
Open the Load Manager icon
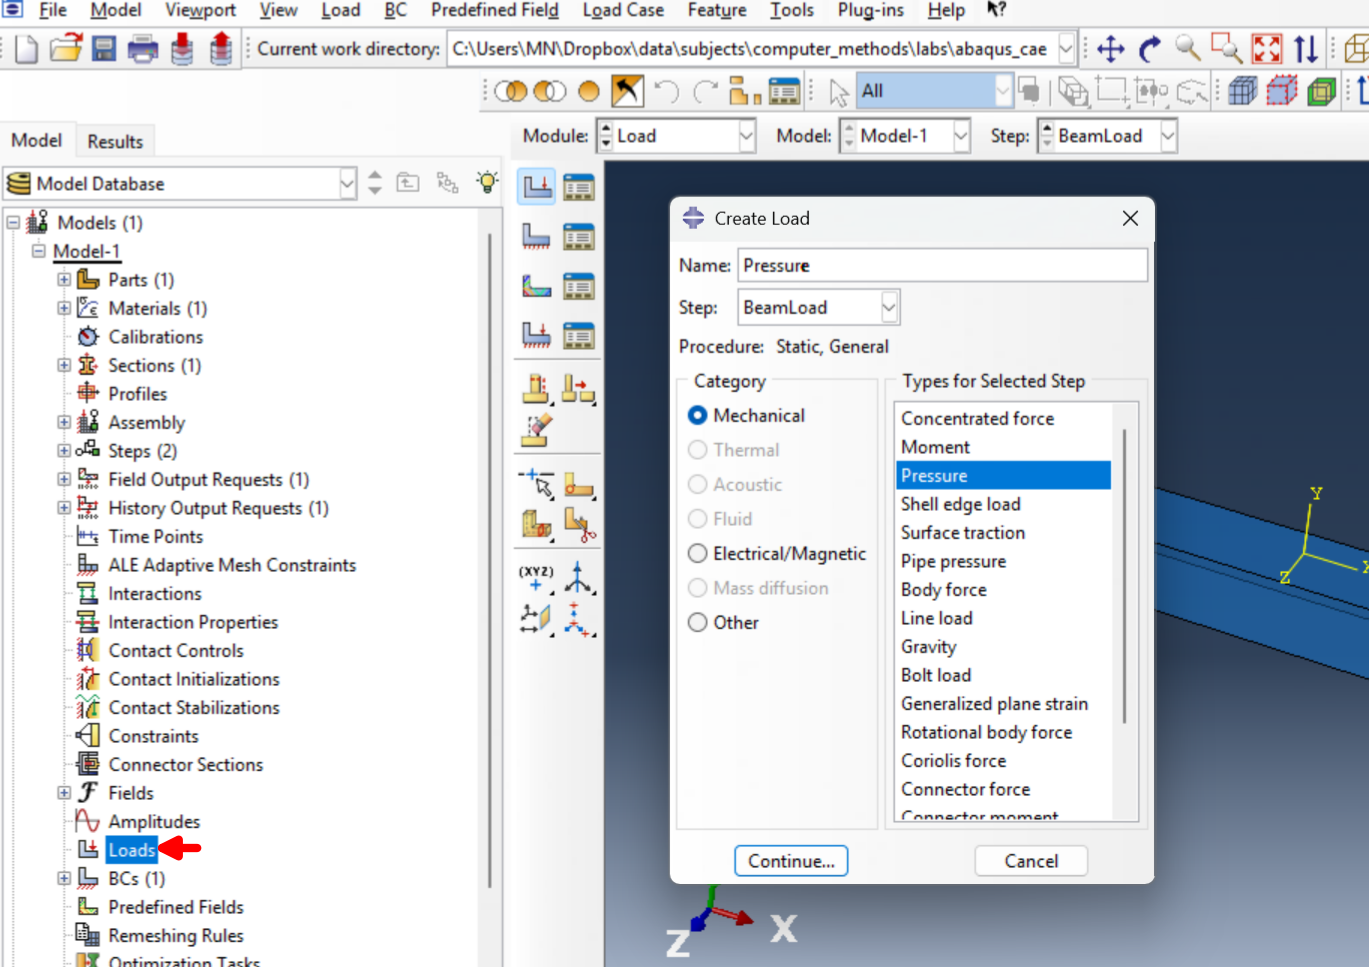click(x=578, y=187)
